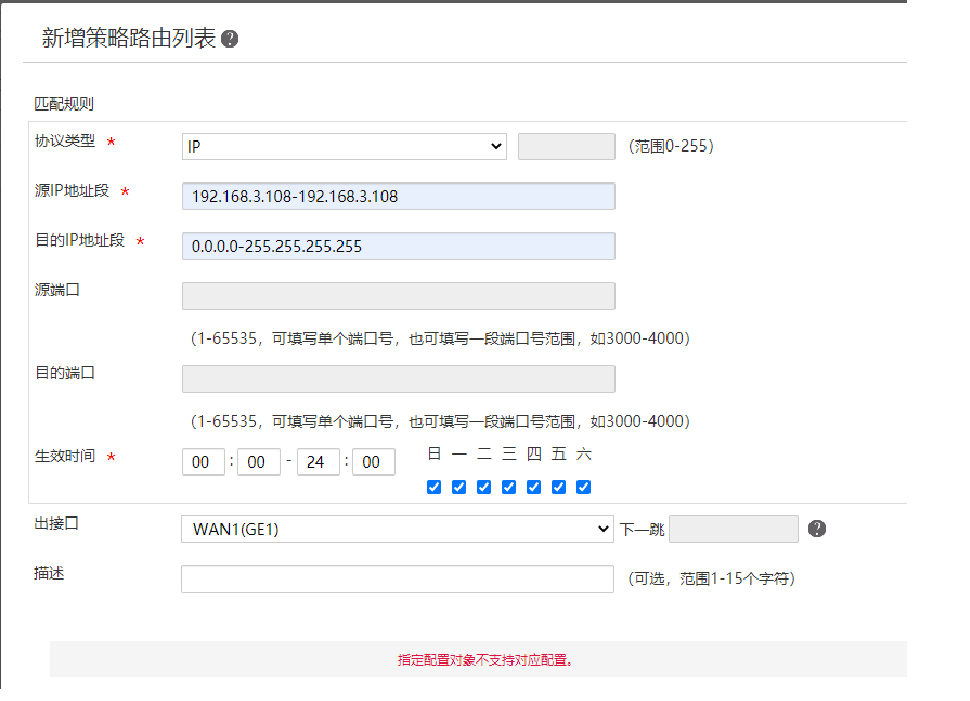This screenshot has height=701, width=970.
Task: Click the 源IP地址段 input field
Action: click(x=398, y=196)
